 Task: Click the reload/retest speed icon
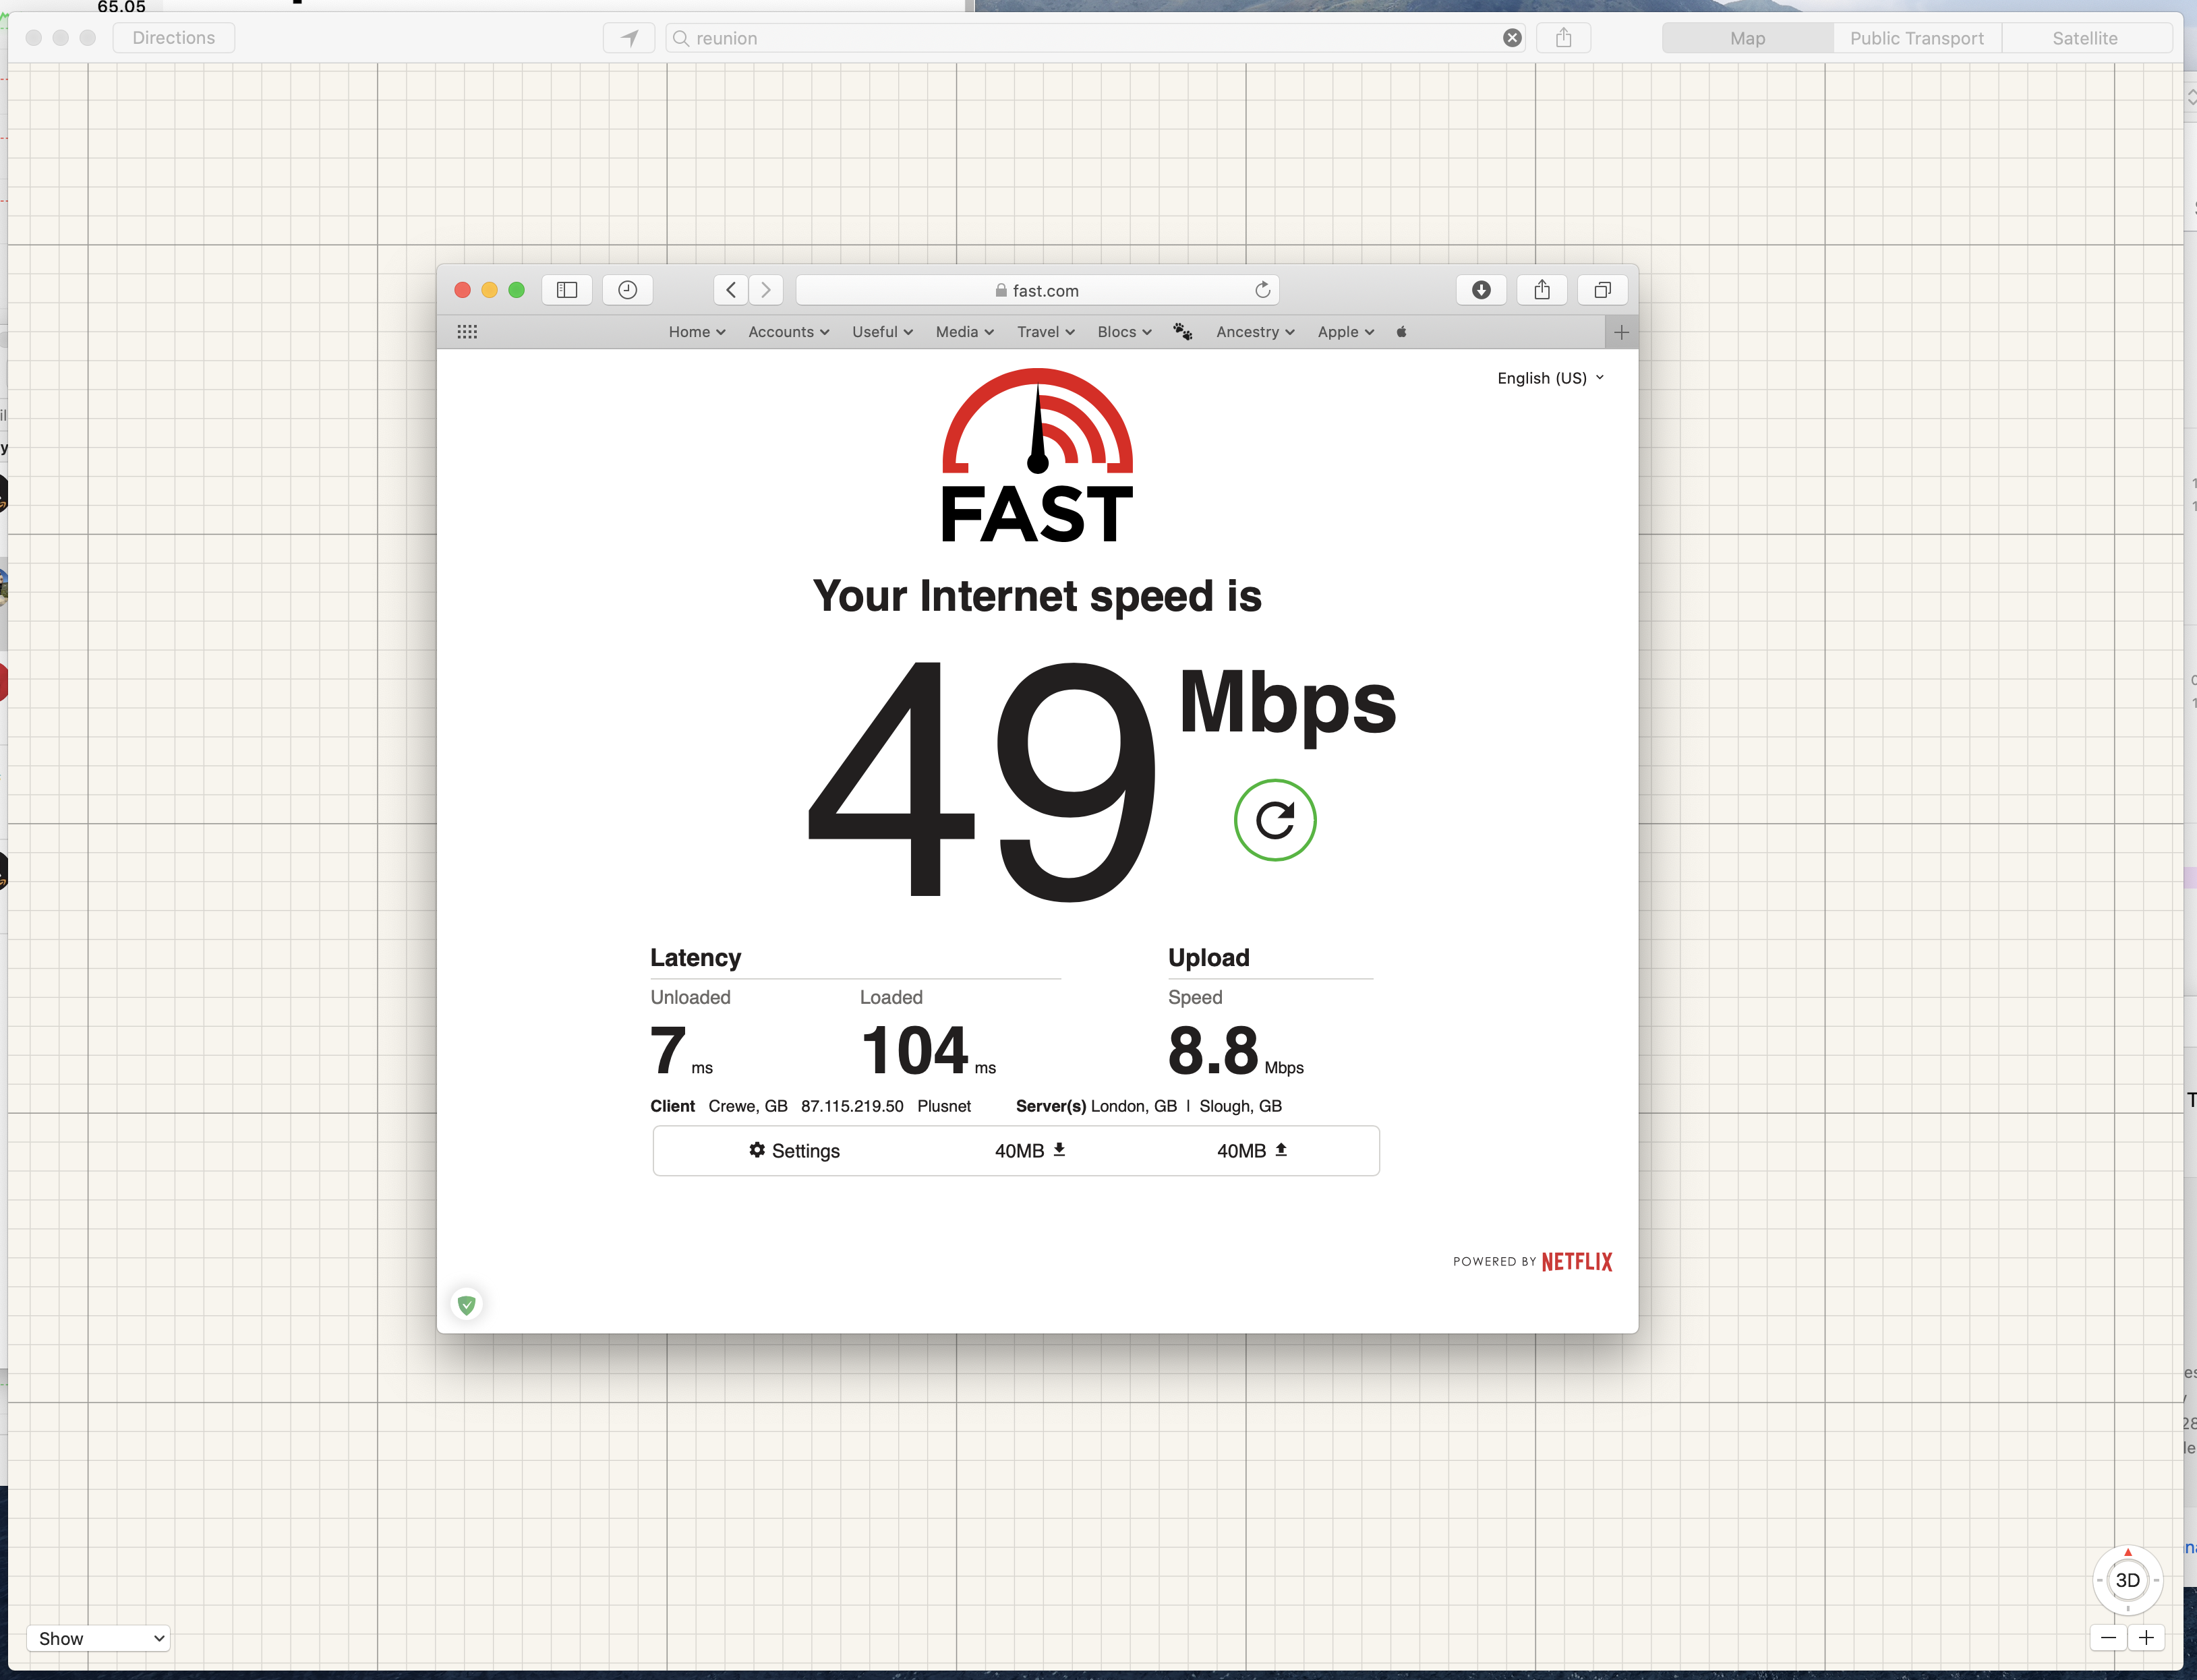pyautogui.click(x=1274, y=819)
